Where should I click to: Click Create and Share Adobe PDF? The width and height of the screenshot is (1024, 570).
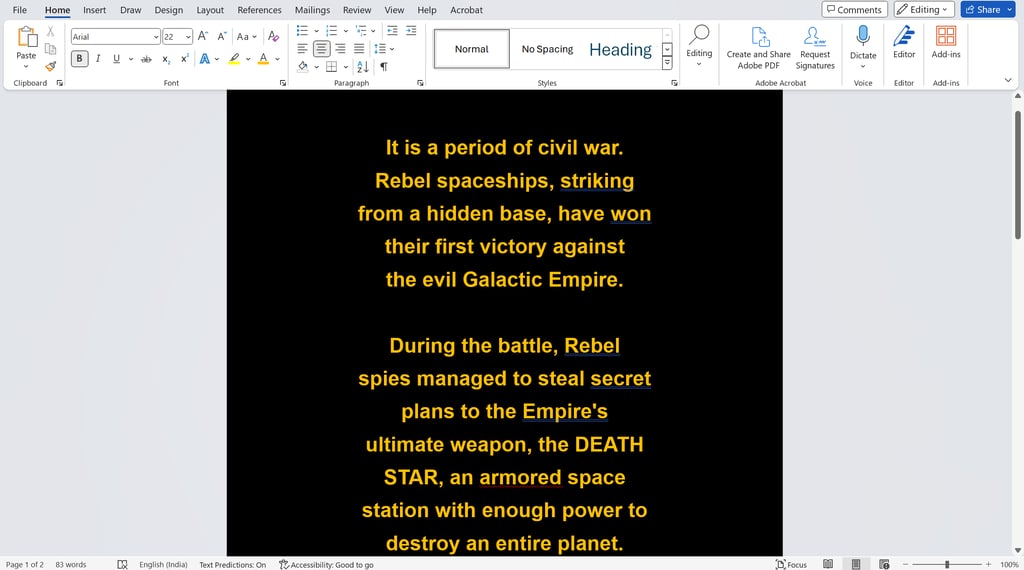[x=758, y=48]
